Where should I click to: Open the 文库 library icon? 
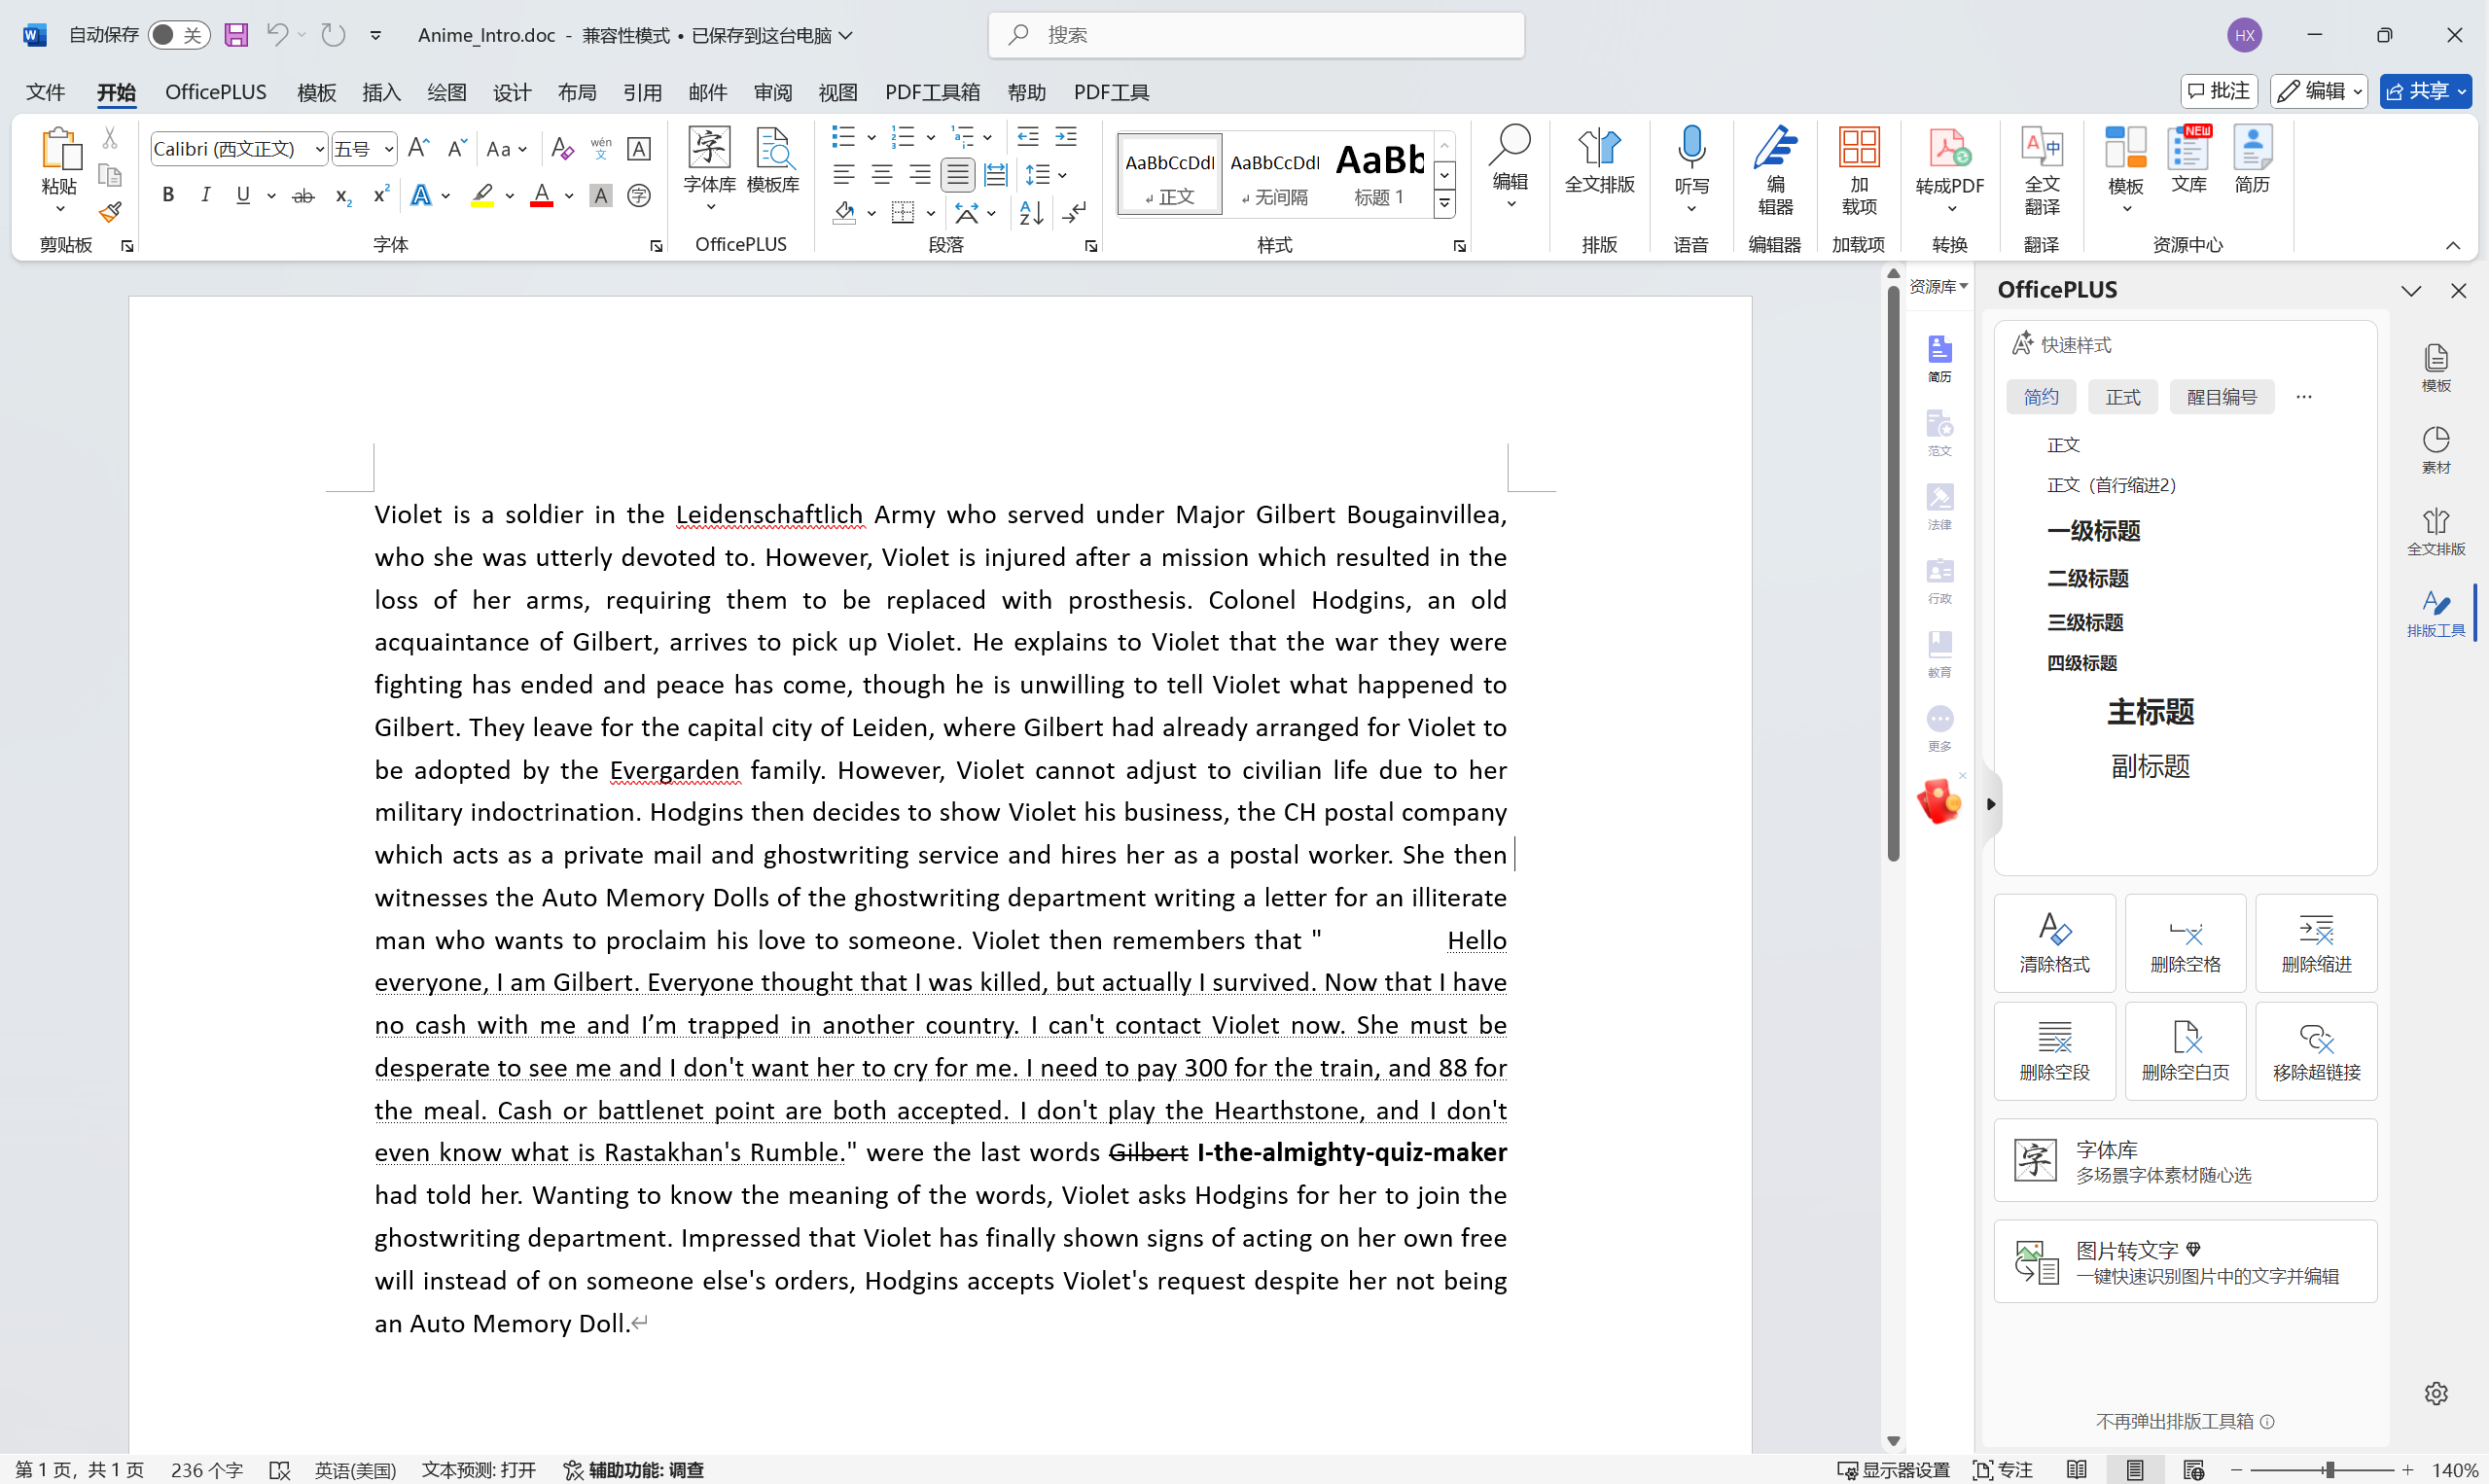tap(2189, 160)
